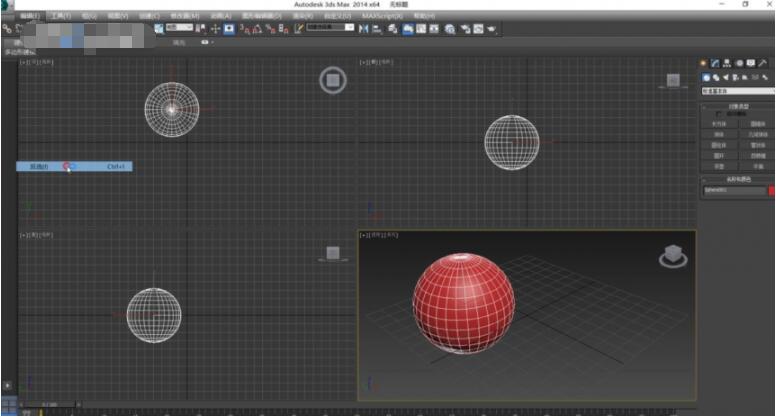776x417 pixels.
Task: Click the SteeringWheel icon in top viewport
Action: point(333,80)
